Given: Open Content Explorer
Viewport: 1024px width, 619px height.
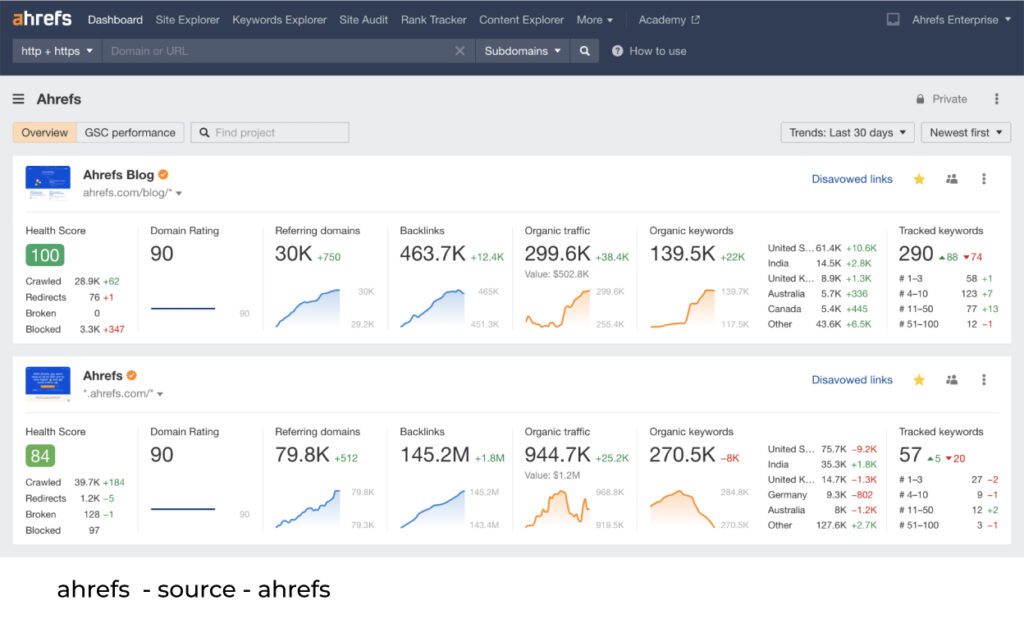Looking at the screenshot, I should point(521,20).
